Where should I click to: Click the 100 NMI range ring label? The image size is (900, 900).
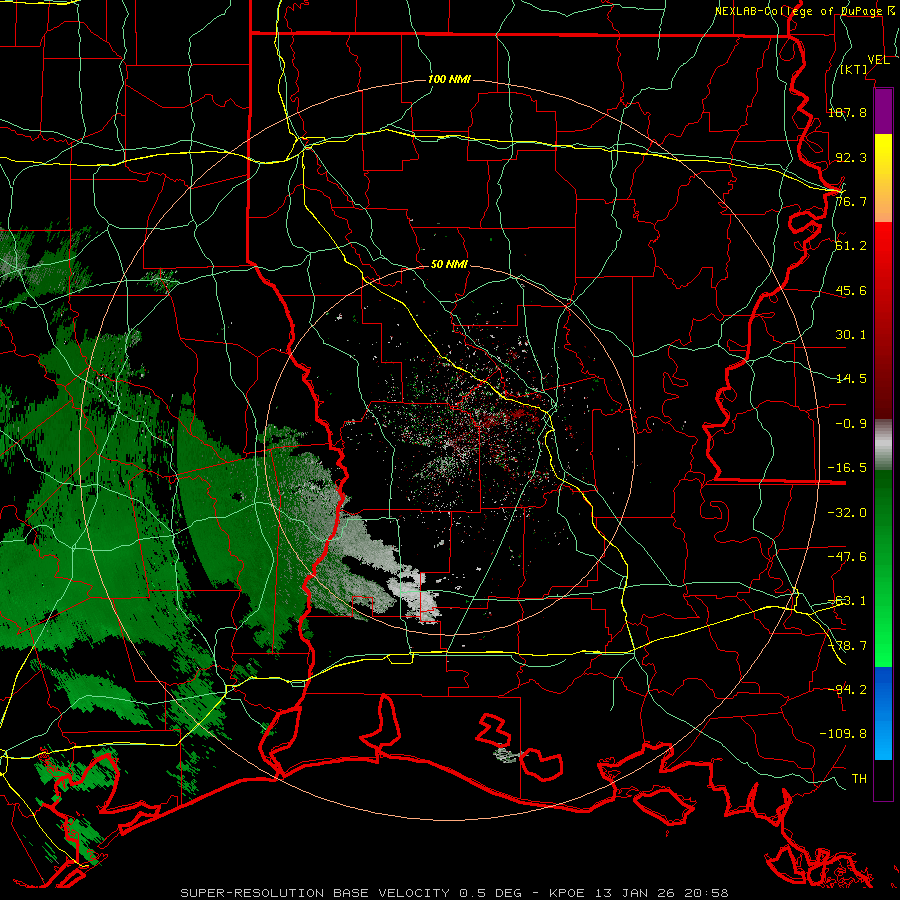449,79
